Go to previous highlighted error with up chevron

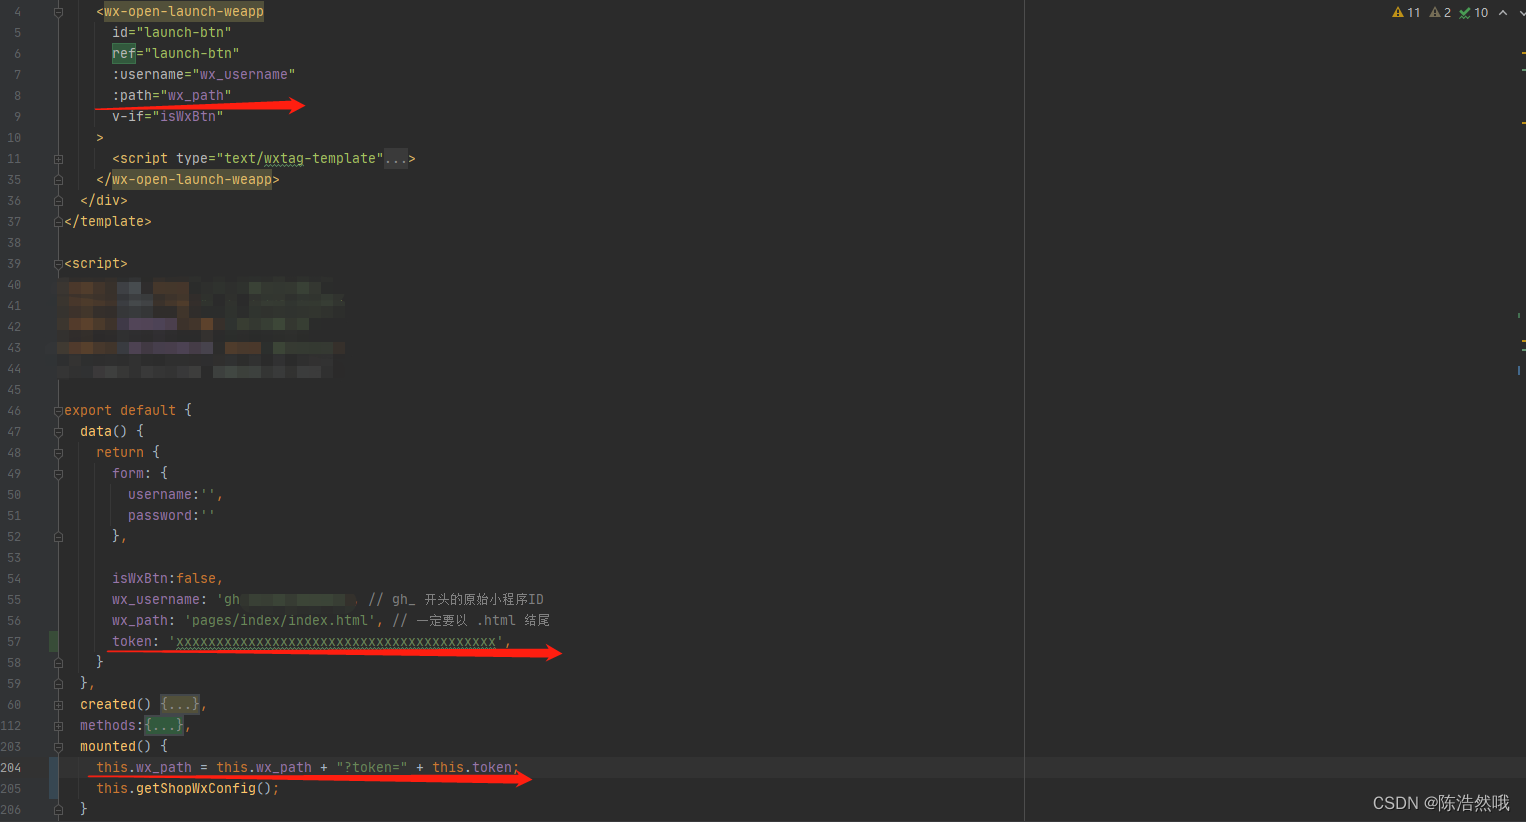click(1502, 12)
